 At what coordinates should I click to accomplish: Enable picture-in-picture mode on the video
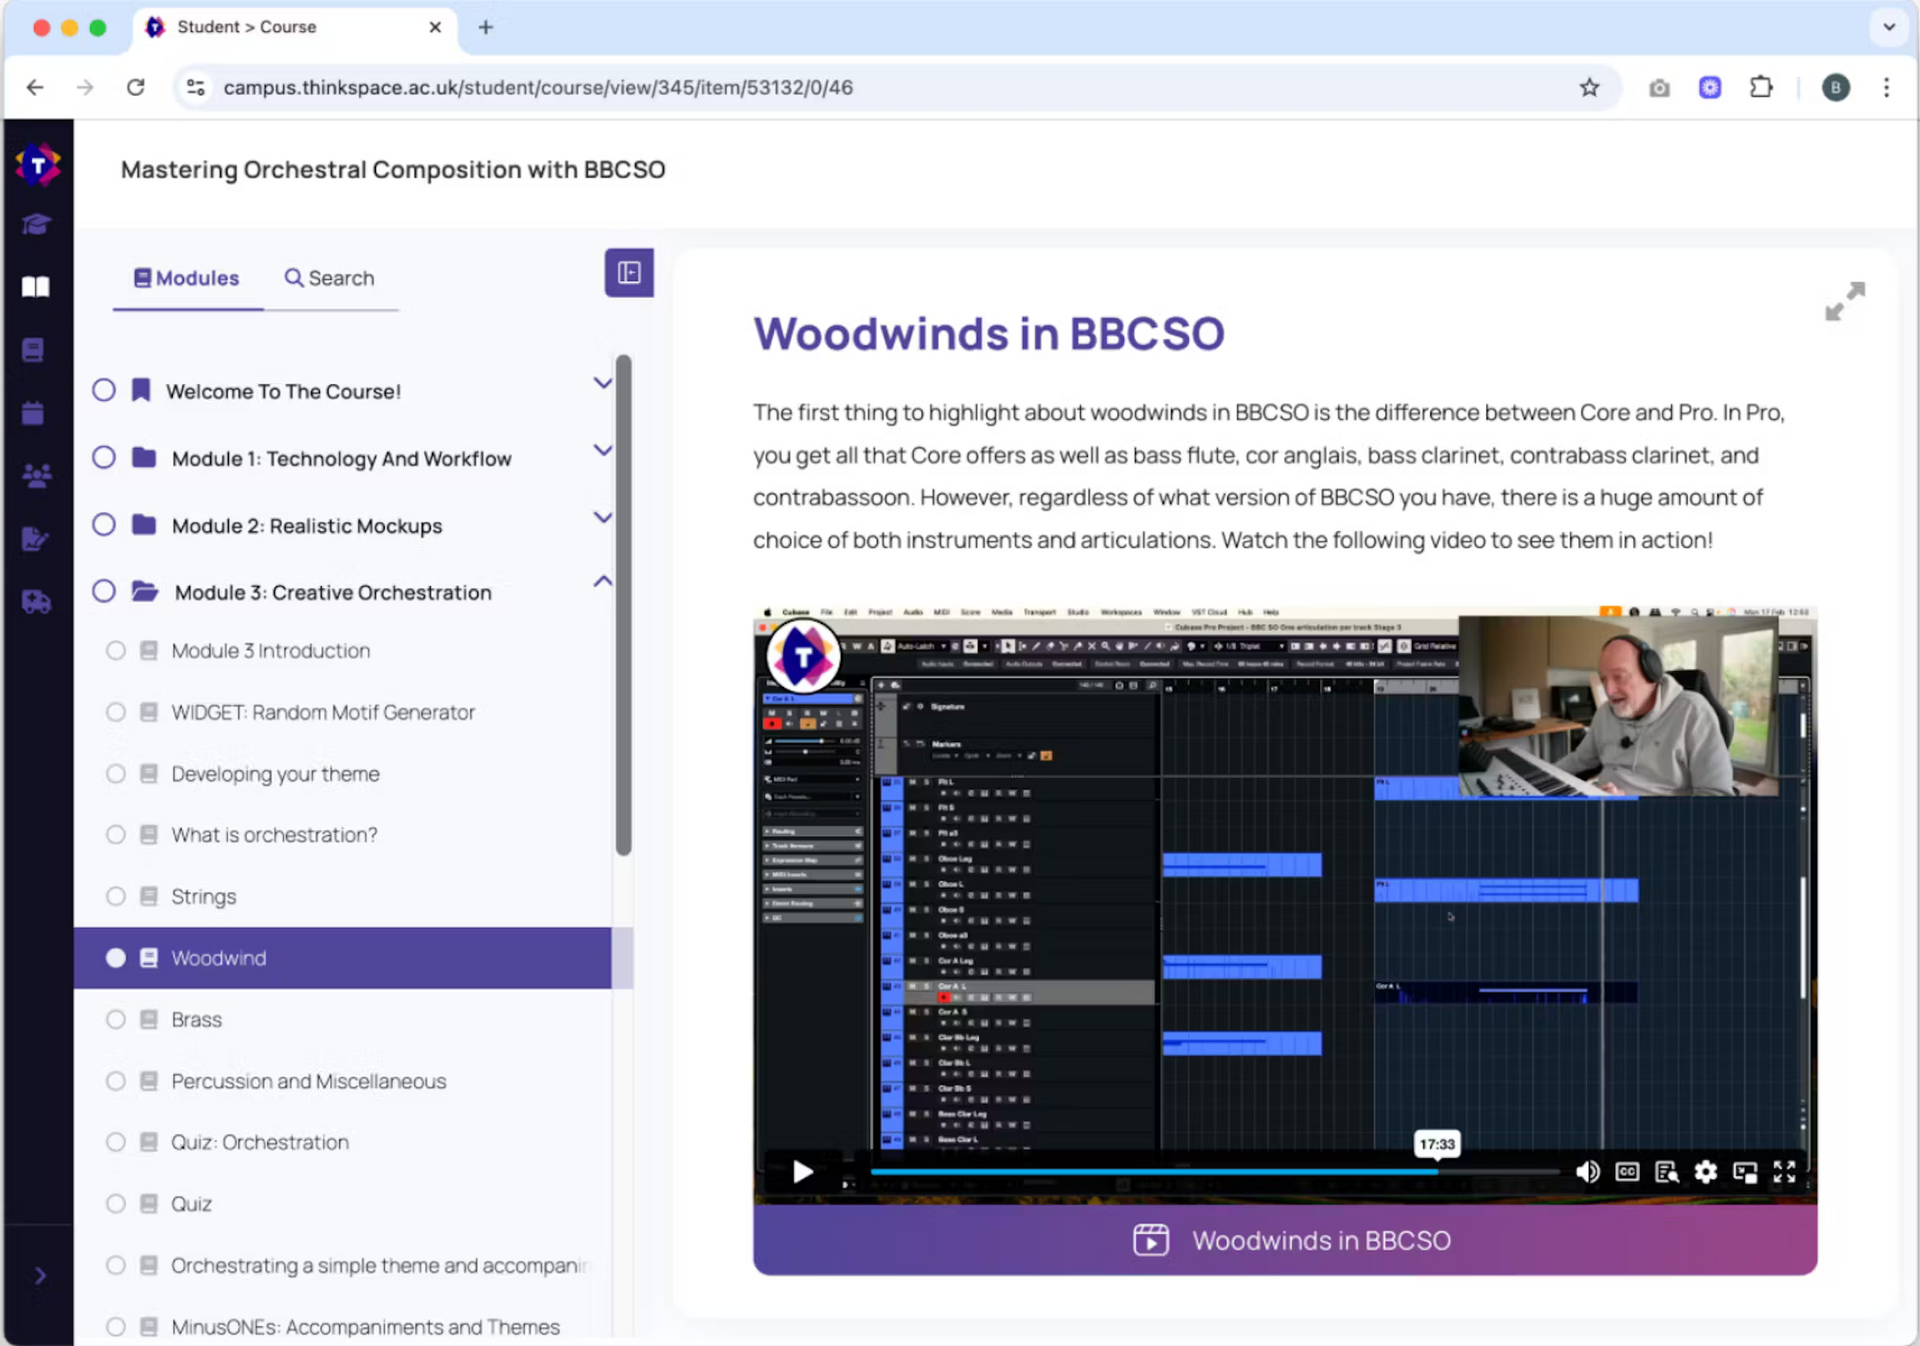(1745, 1172)
